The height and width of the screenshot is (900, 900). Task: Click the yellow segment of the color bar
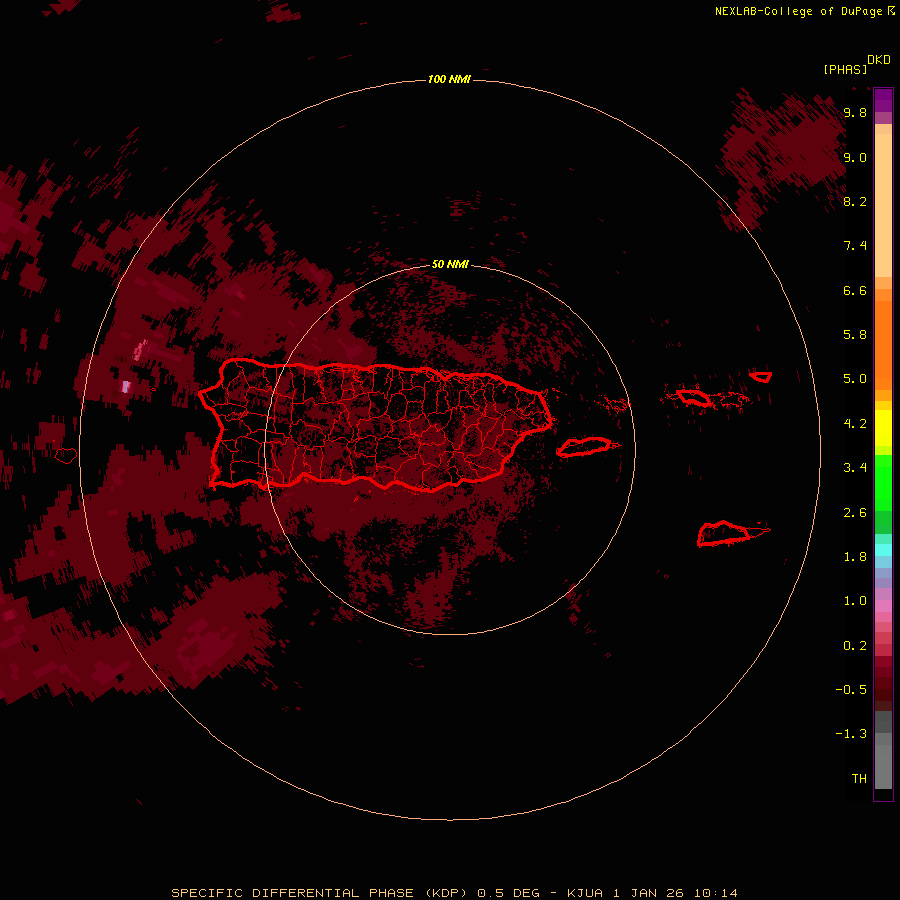tap(883, 428)
